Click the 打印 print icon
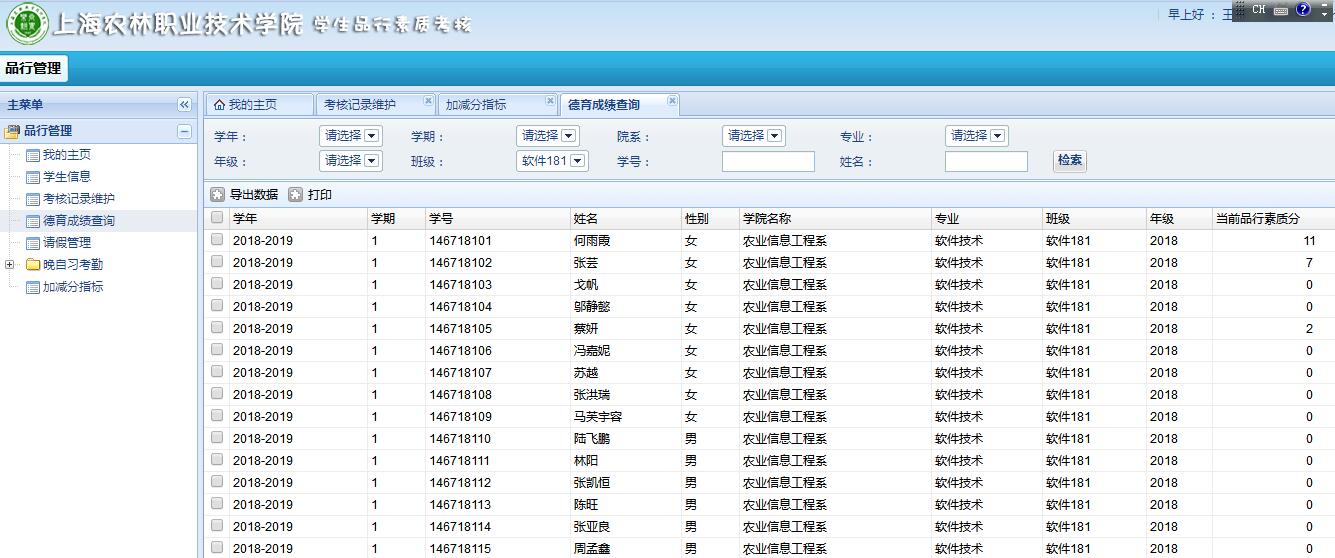 (x=295, y=195)
